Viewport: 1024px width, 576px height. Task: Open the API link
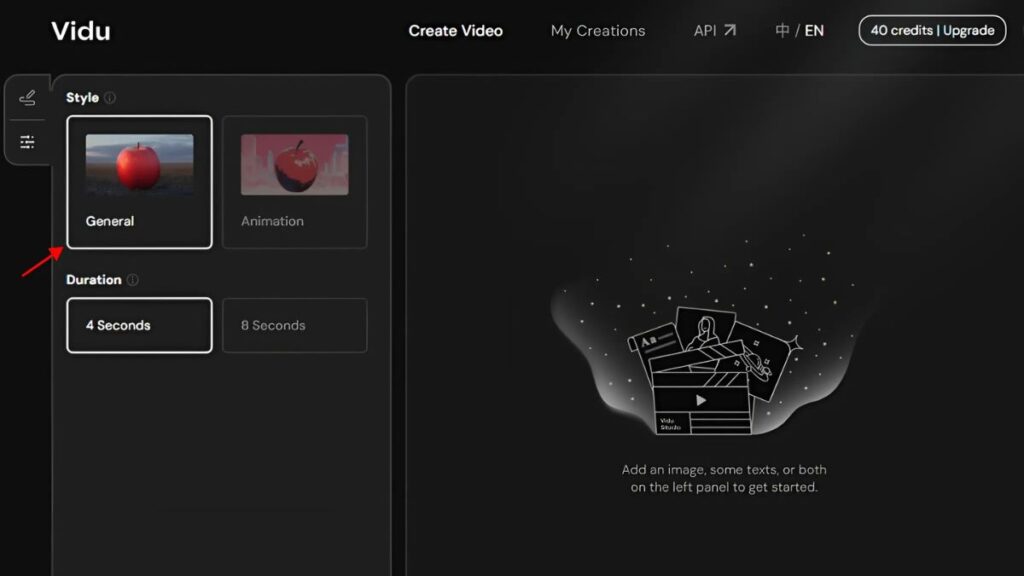click(x=705, y=30)
